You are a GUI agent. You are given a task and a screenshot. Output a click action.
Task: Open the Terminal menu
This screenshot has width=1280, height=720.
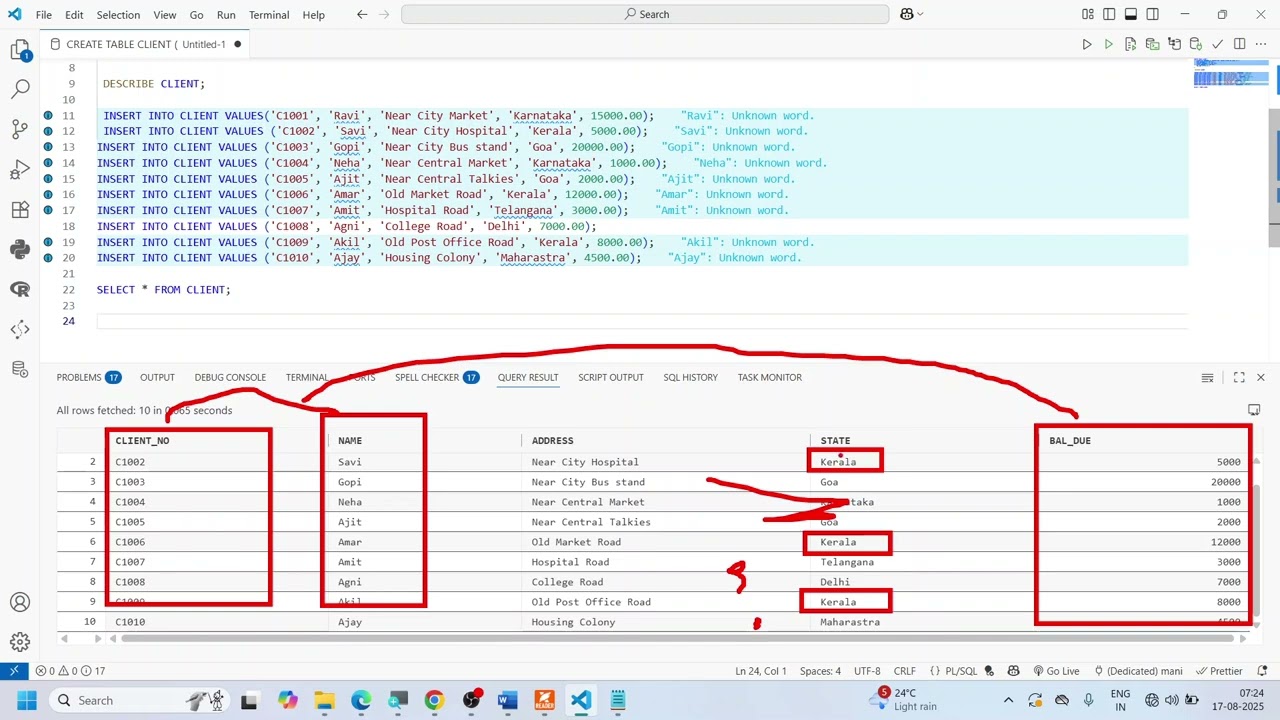[x=269, y=15]
